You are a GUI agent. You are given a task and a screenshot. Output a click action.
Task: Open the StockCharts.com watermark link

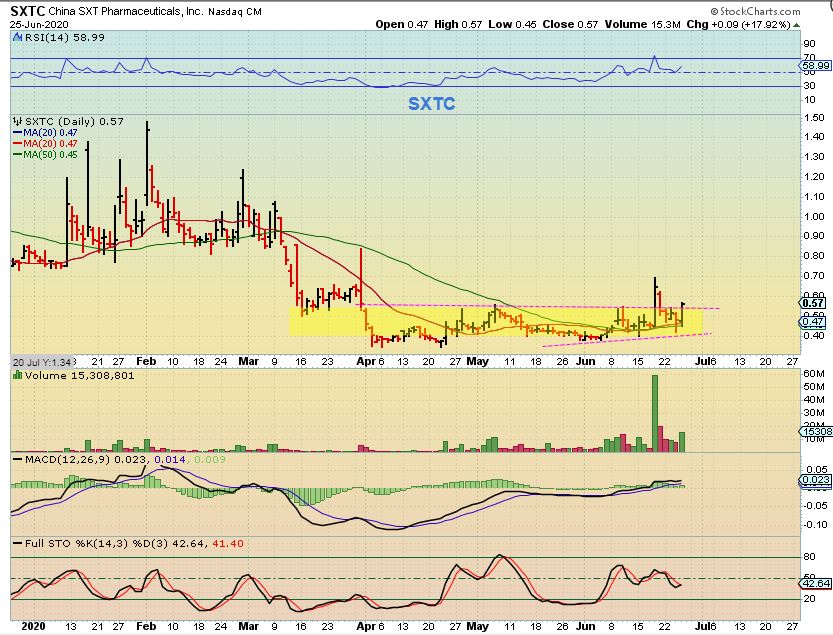(755, 11)
